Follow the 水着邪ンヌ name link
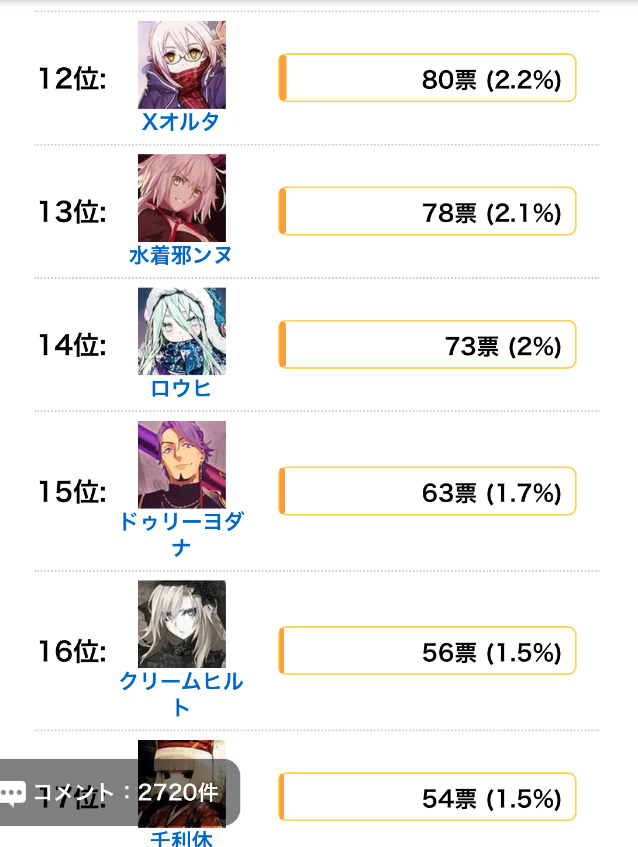This screenshot has height=847, width=638. click(x=181, y=255)
